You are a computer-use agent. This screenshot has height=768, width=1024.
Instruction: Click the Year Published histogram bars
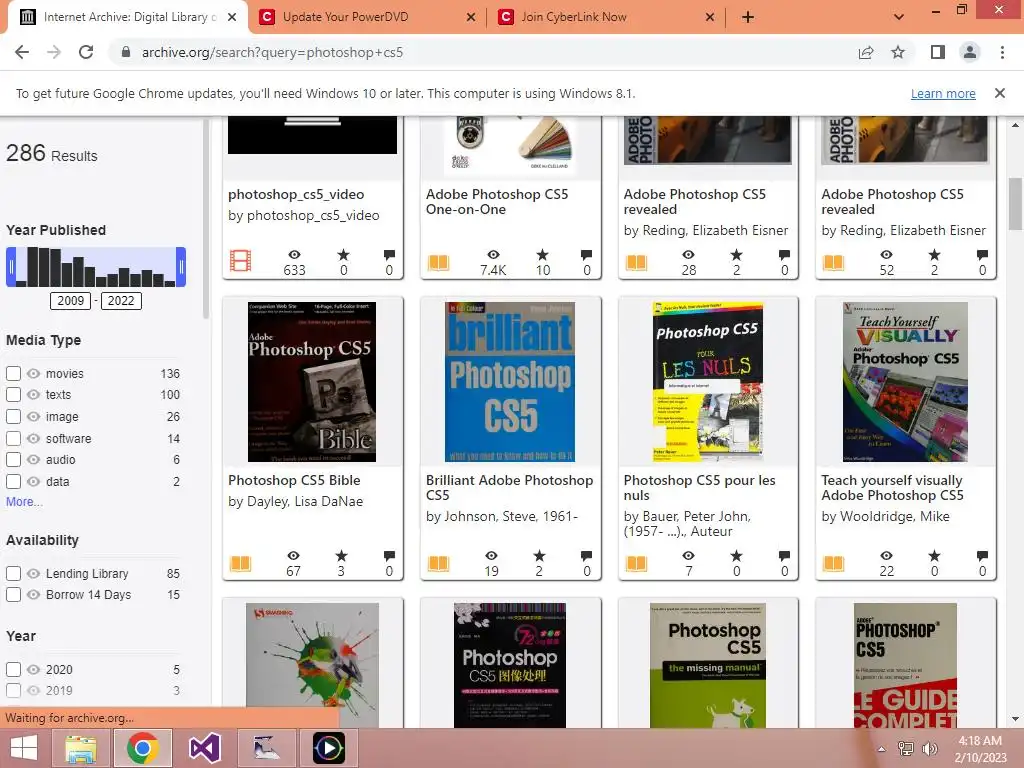[x=96, y=267]
